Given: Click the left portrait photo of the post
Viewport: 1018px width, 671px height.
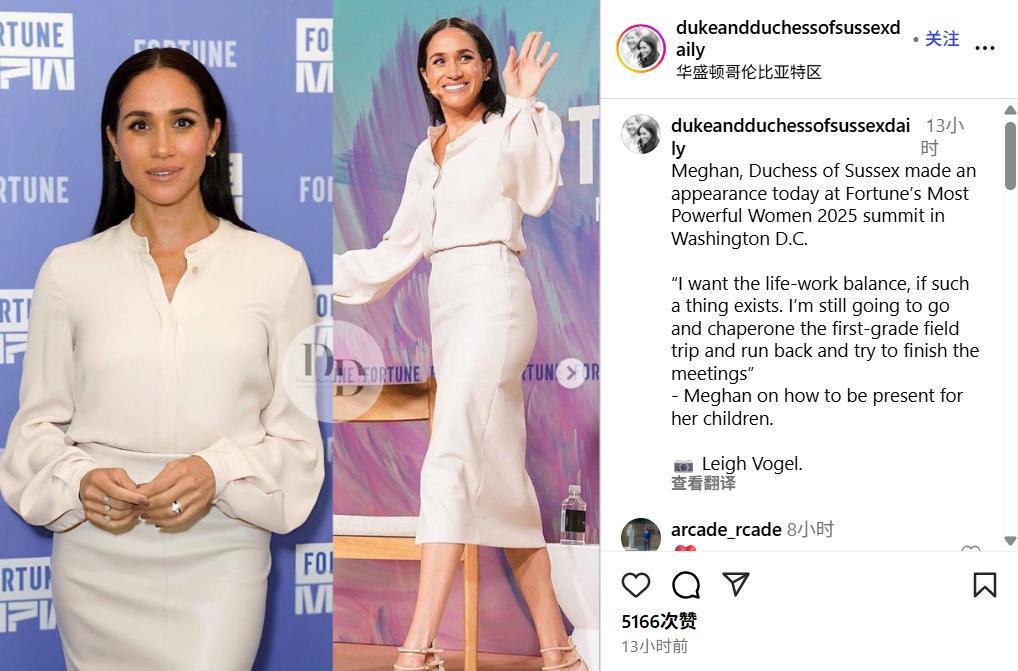Looking at the screenshot, I should point(166,336).
